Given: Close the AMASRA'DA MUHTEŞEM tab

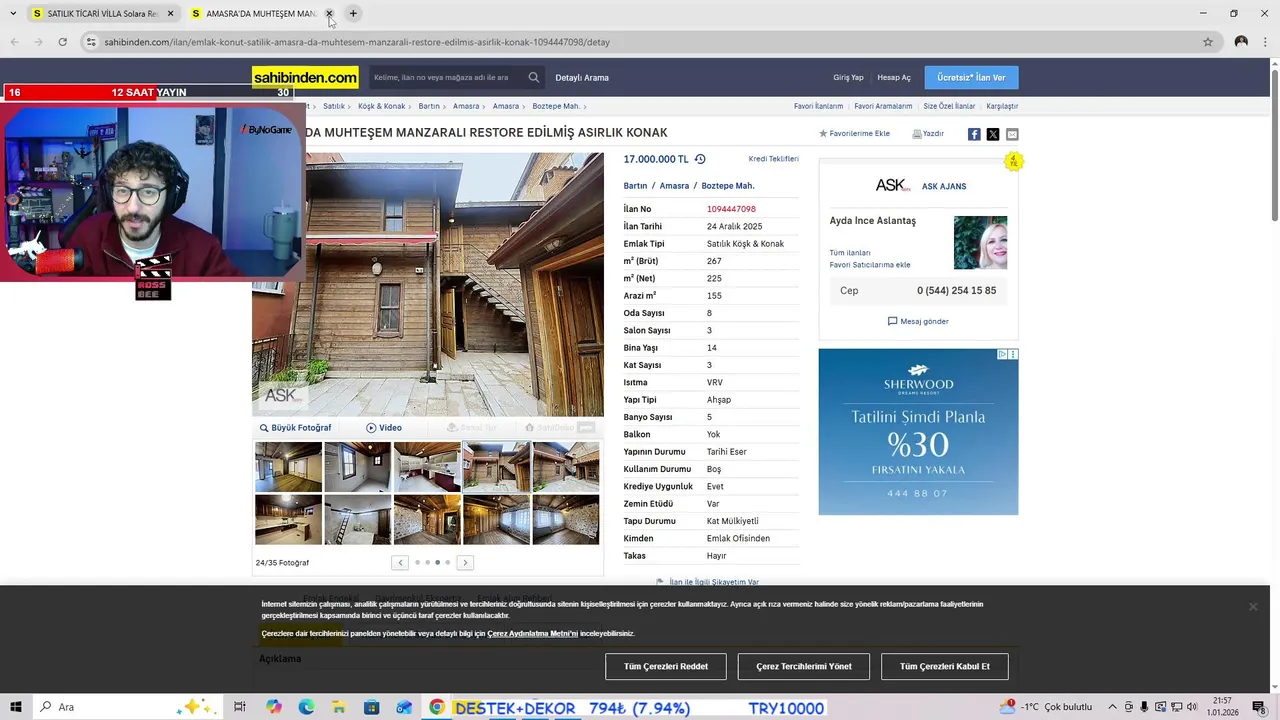Looking at the screenshot, I should tap(329, 13).
